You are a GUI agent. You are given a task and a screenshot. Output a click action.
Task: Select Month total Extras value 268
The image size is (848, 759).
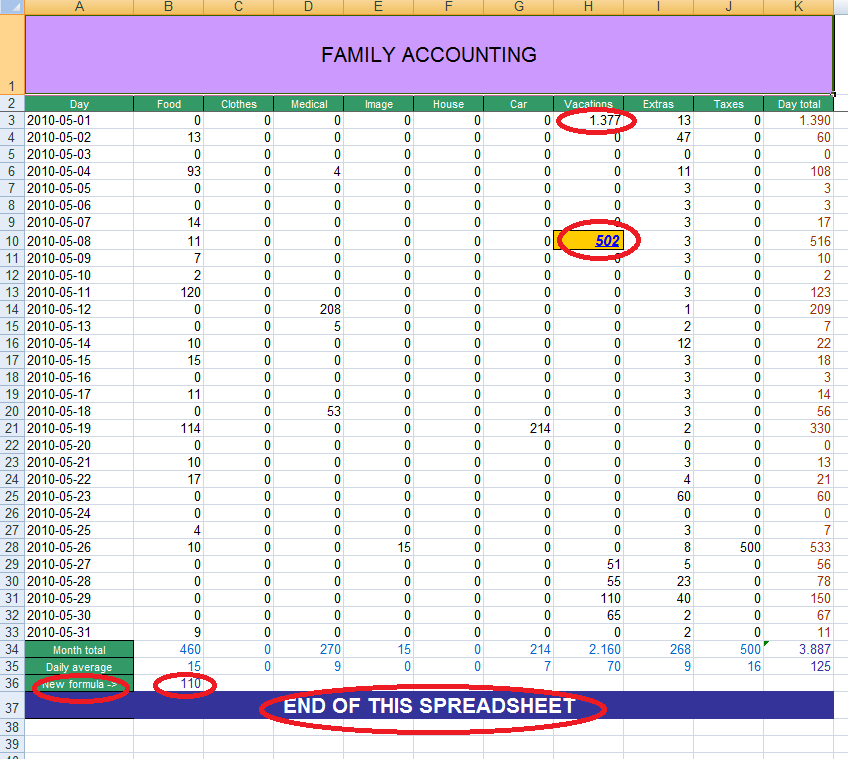658,649
